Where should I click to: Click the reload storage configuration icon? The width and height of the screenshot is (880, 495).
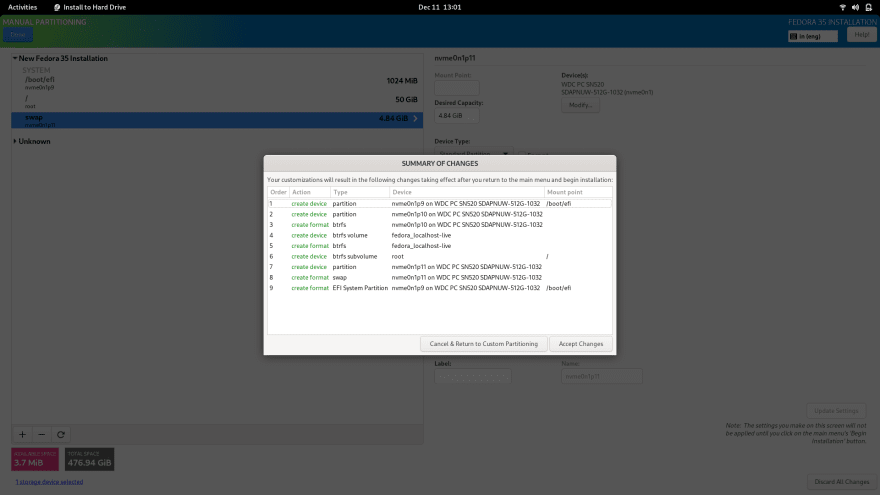tap(61, 434)
